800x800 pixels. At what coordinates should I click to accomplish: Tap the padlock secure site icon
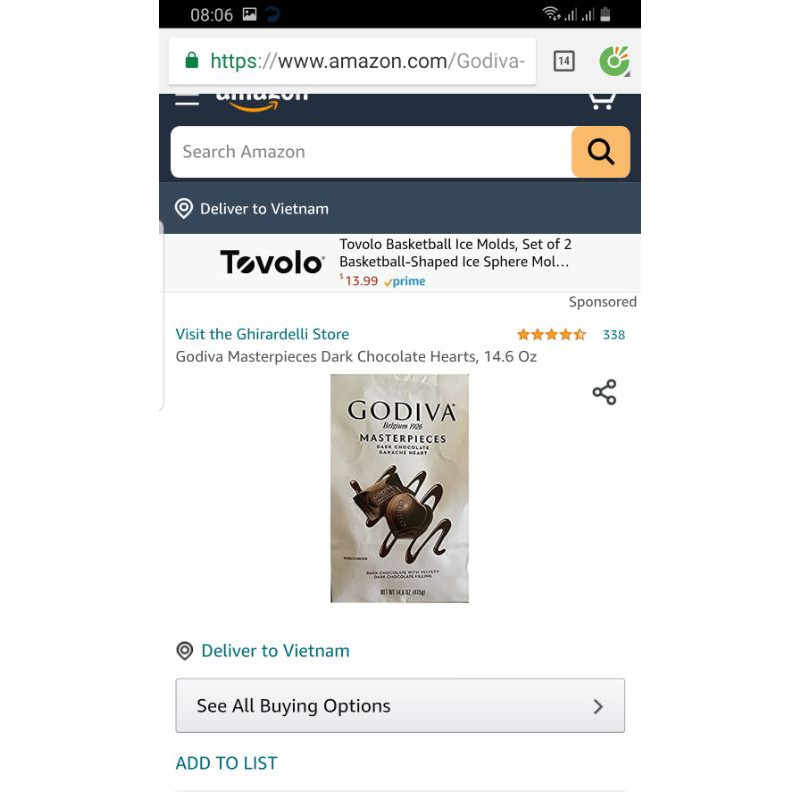(191, 60)
